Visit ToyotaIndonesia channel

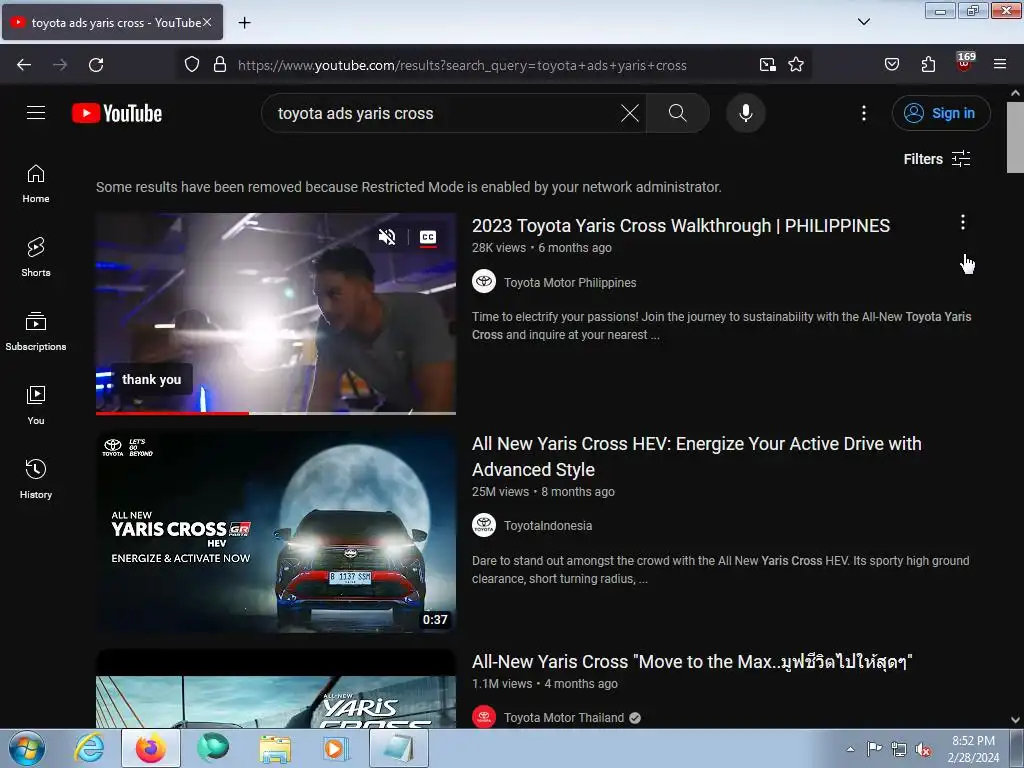click(547, 526)
